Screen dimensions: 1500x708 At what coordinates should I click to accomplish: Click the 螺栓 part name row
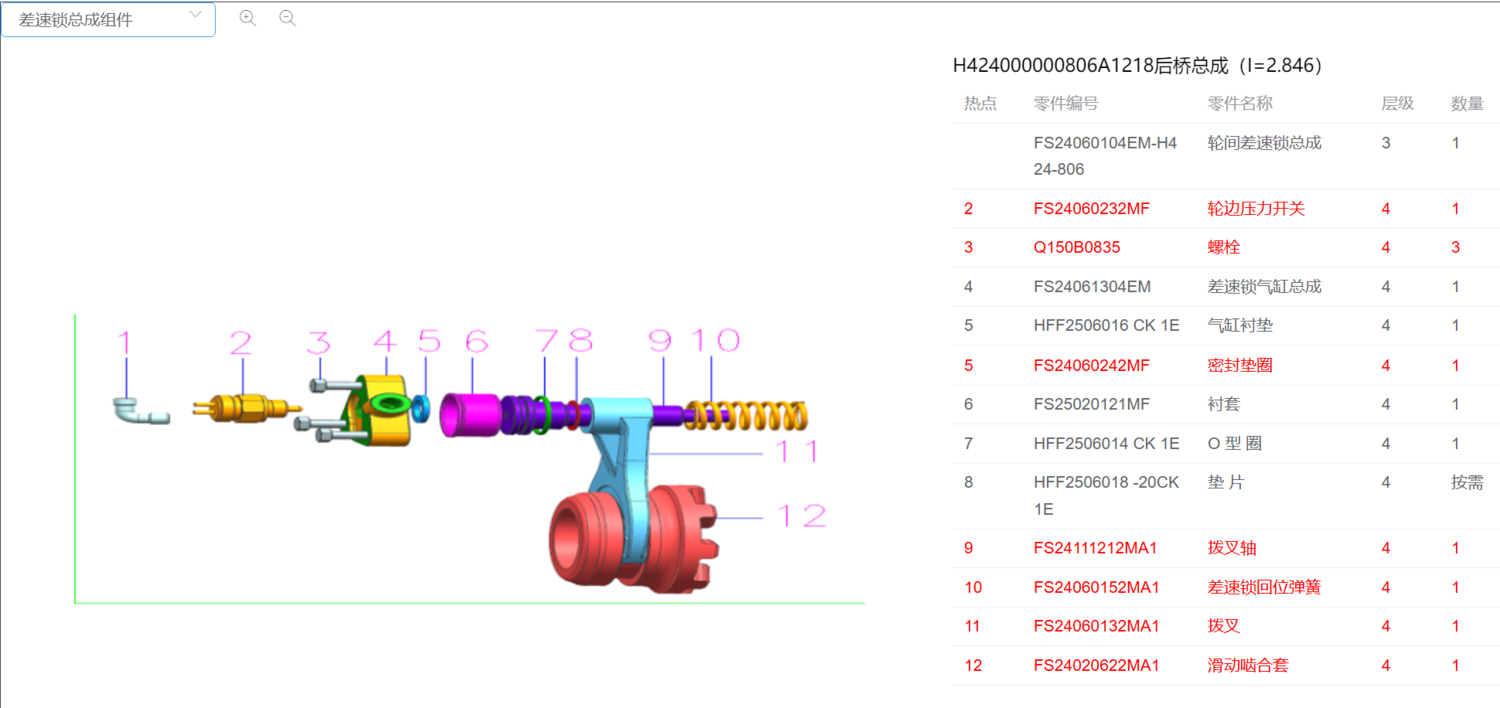pyautogui.click(x=1224, y=247)
